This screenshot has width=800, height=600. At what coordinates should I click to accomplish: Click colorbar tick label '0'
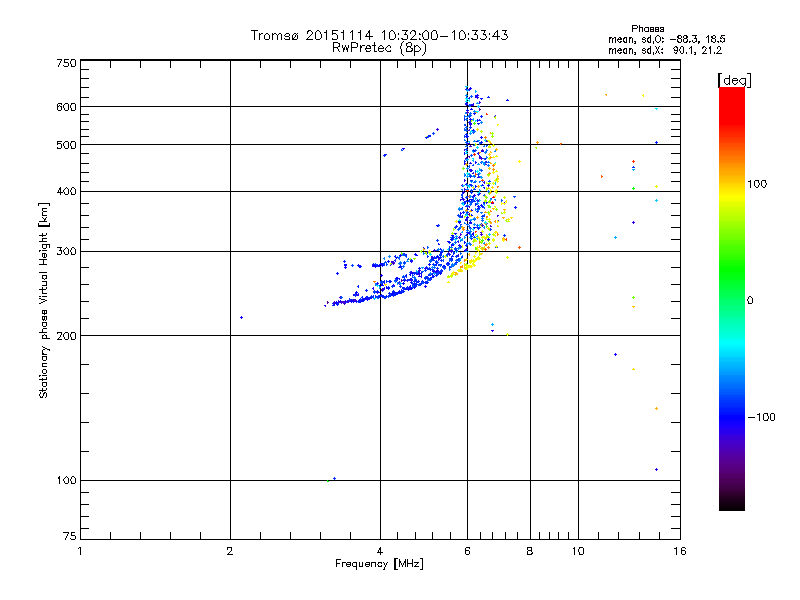750,301
